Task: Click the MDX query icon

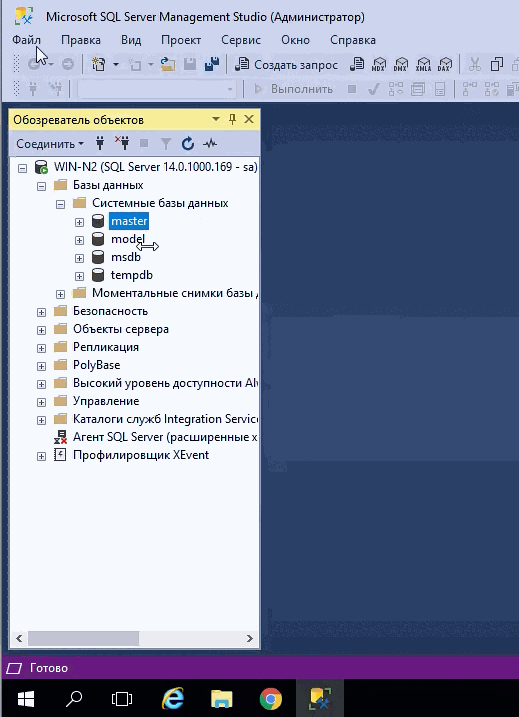Action: click(x=379, y=64)
